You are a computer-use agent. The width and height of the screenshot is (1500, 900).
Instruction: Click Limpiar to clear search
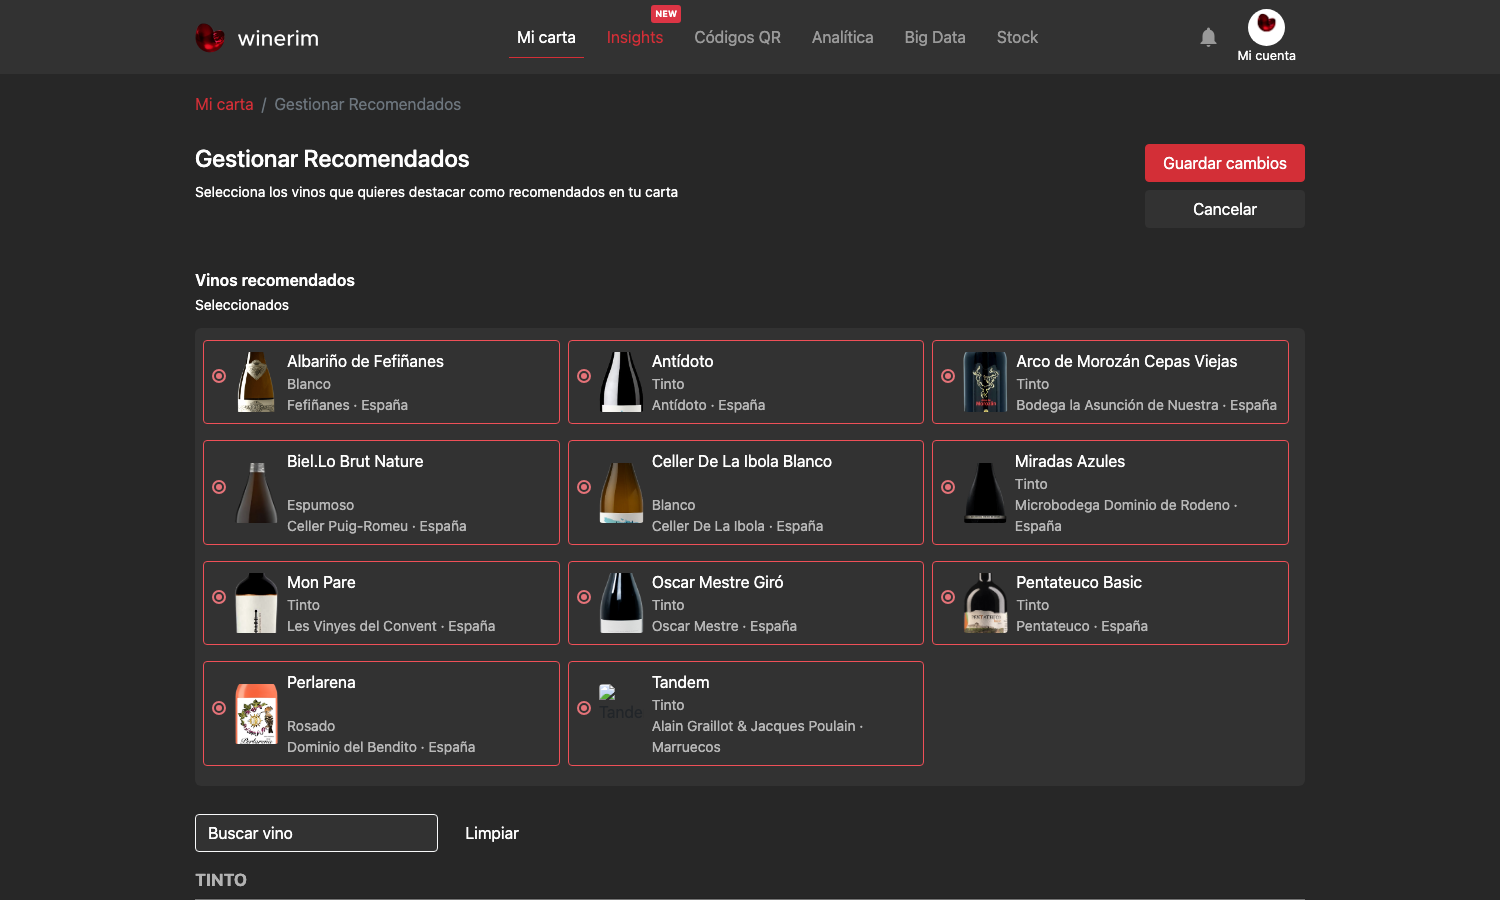pos(492,833)
